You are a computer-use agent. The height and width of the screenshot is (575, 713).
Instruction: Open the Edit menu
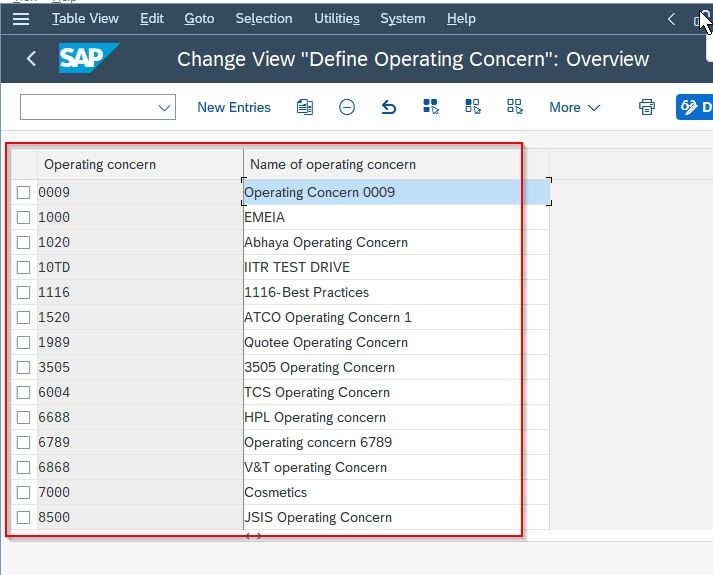point(152,19)
